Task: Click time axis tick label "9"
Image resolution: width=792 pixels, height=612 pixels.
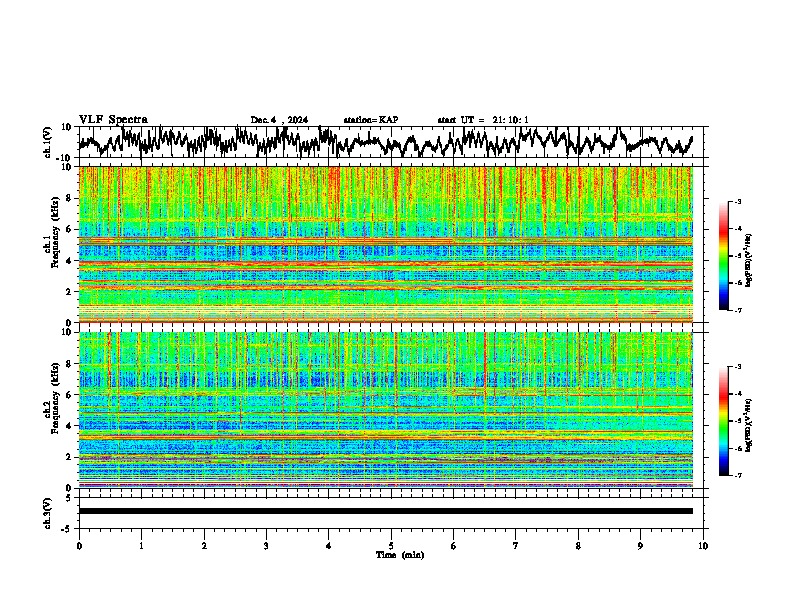Action: pyautogui.click(x=640, y=546)
